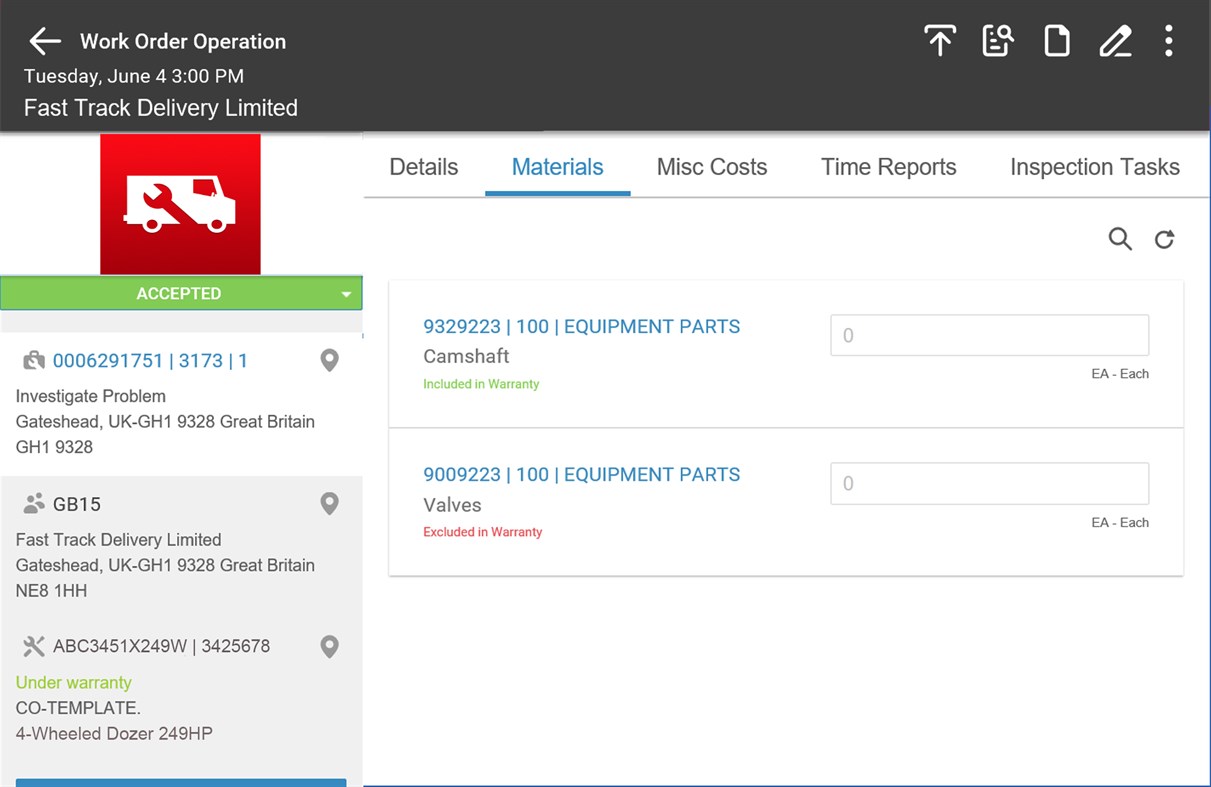1211x787 pixels.
Task: Click the quantity field for Camshaft
Action: click(988, 335)
